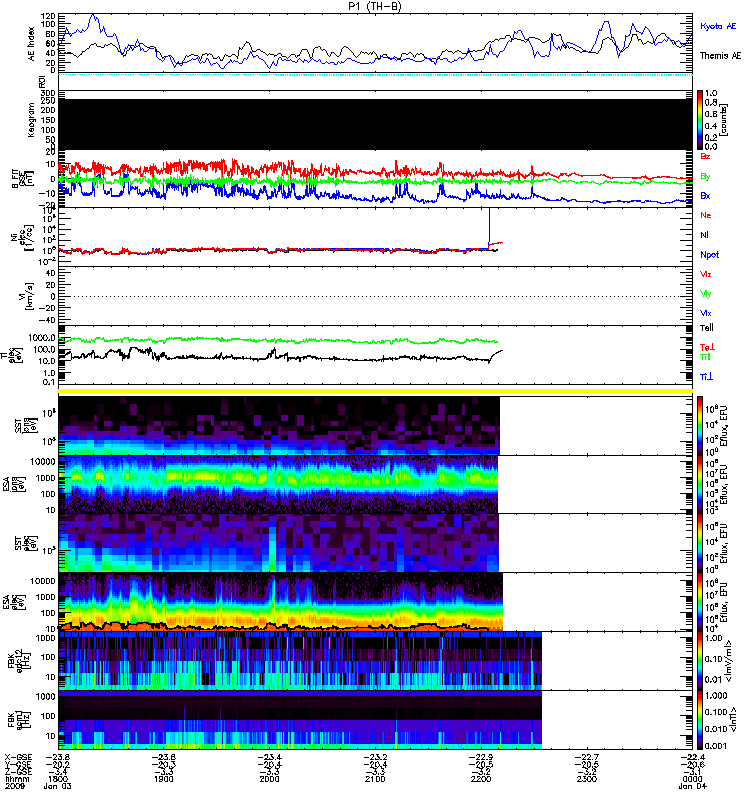Click the SST ions energy spectrogram
Image resolution: width=750 pixels, height=800 pixels.
click(279, 426)
